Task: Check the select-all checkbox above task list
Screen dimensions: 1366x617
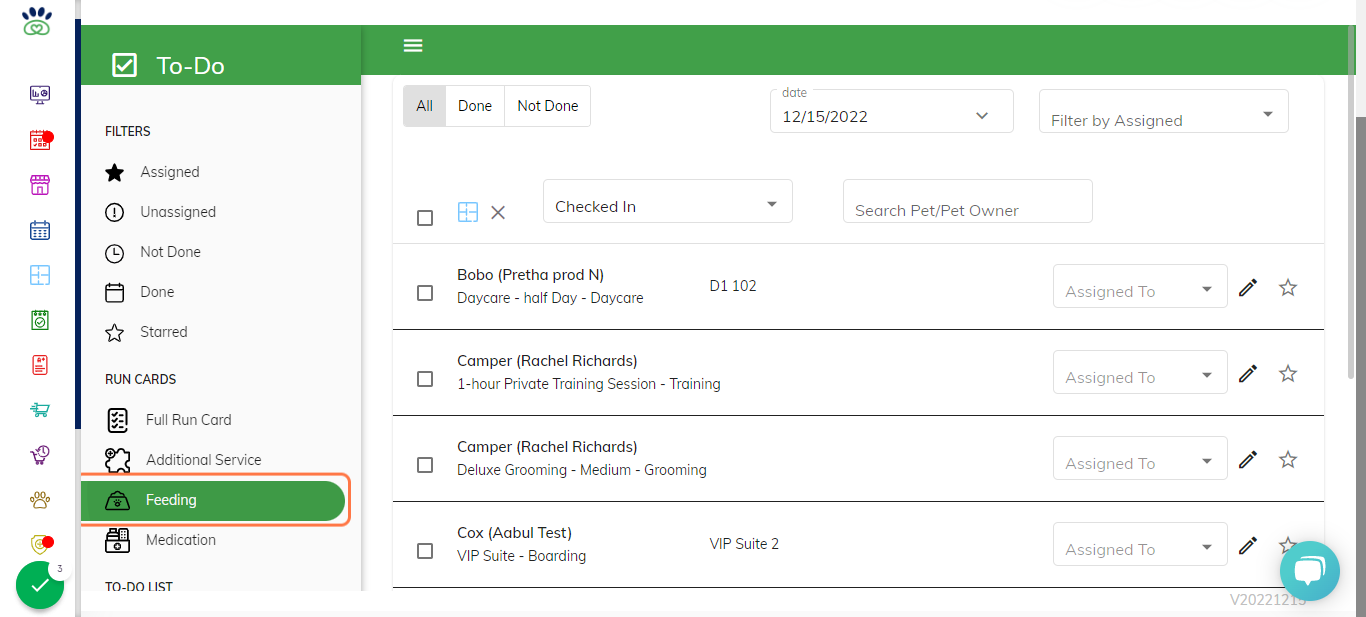Action: [425, 218]
